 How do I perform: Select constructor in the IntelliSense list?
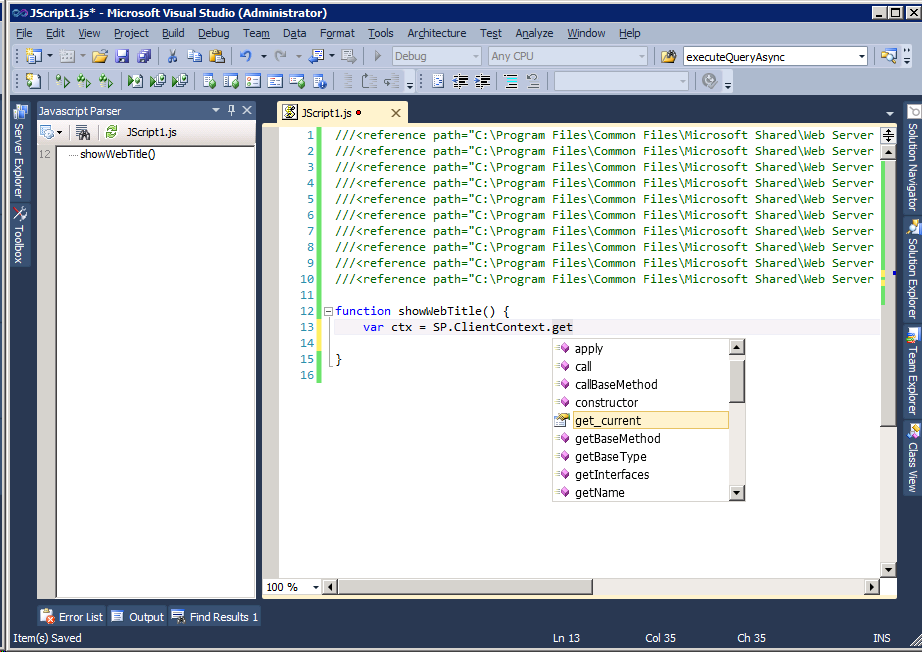click(x=642, y=403)
